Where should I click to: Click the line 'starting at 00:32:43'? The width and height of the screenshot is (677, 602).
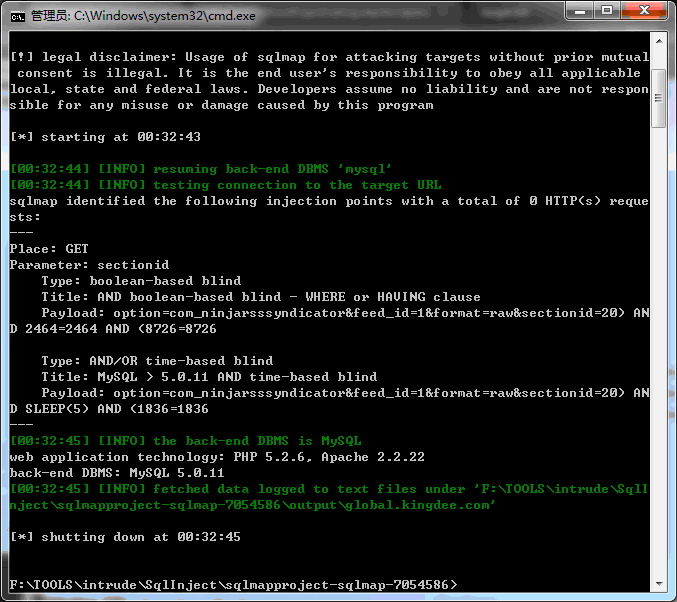tap(105, 137)
